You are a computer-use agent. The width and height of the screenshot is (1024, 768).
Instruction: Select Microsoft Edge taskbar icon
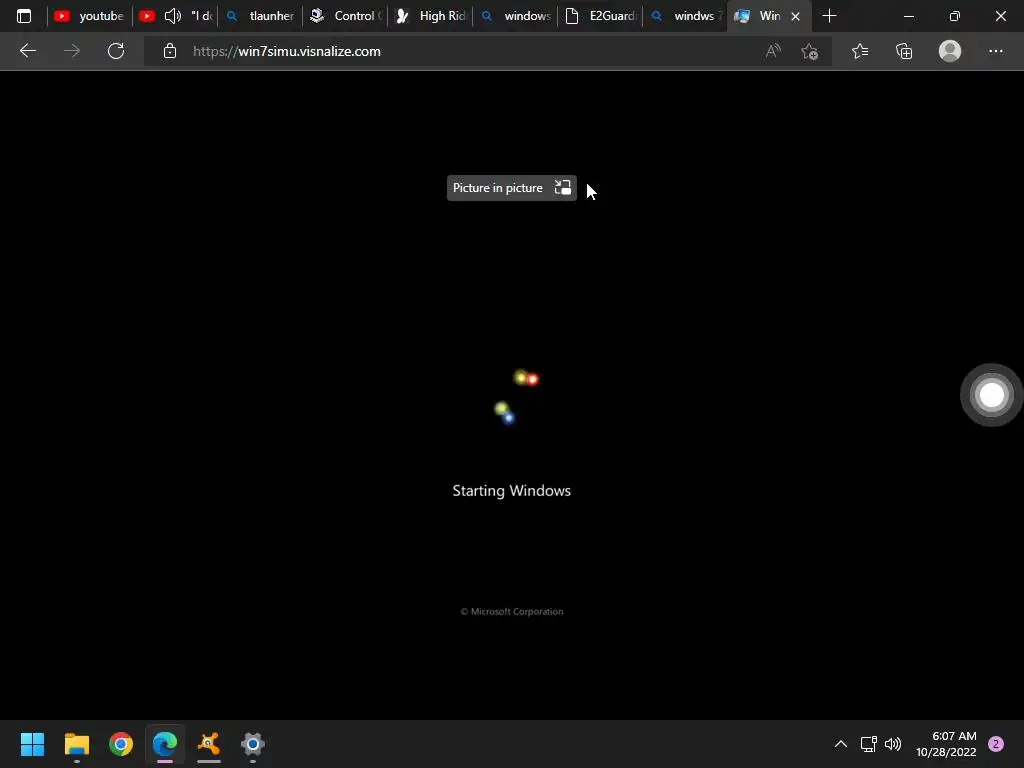coord(165,744)
